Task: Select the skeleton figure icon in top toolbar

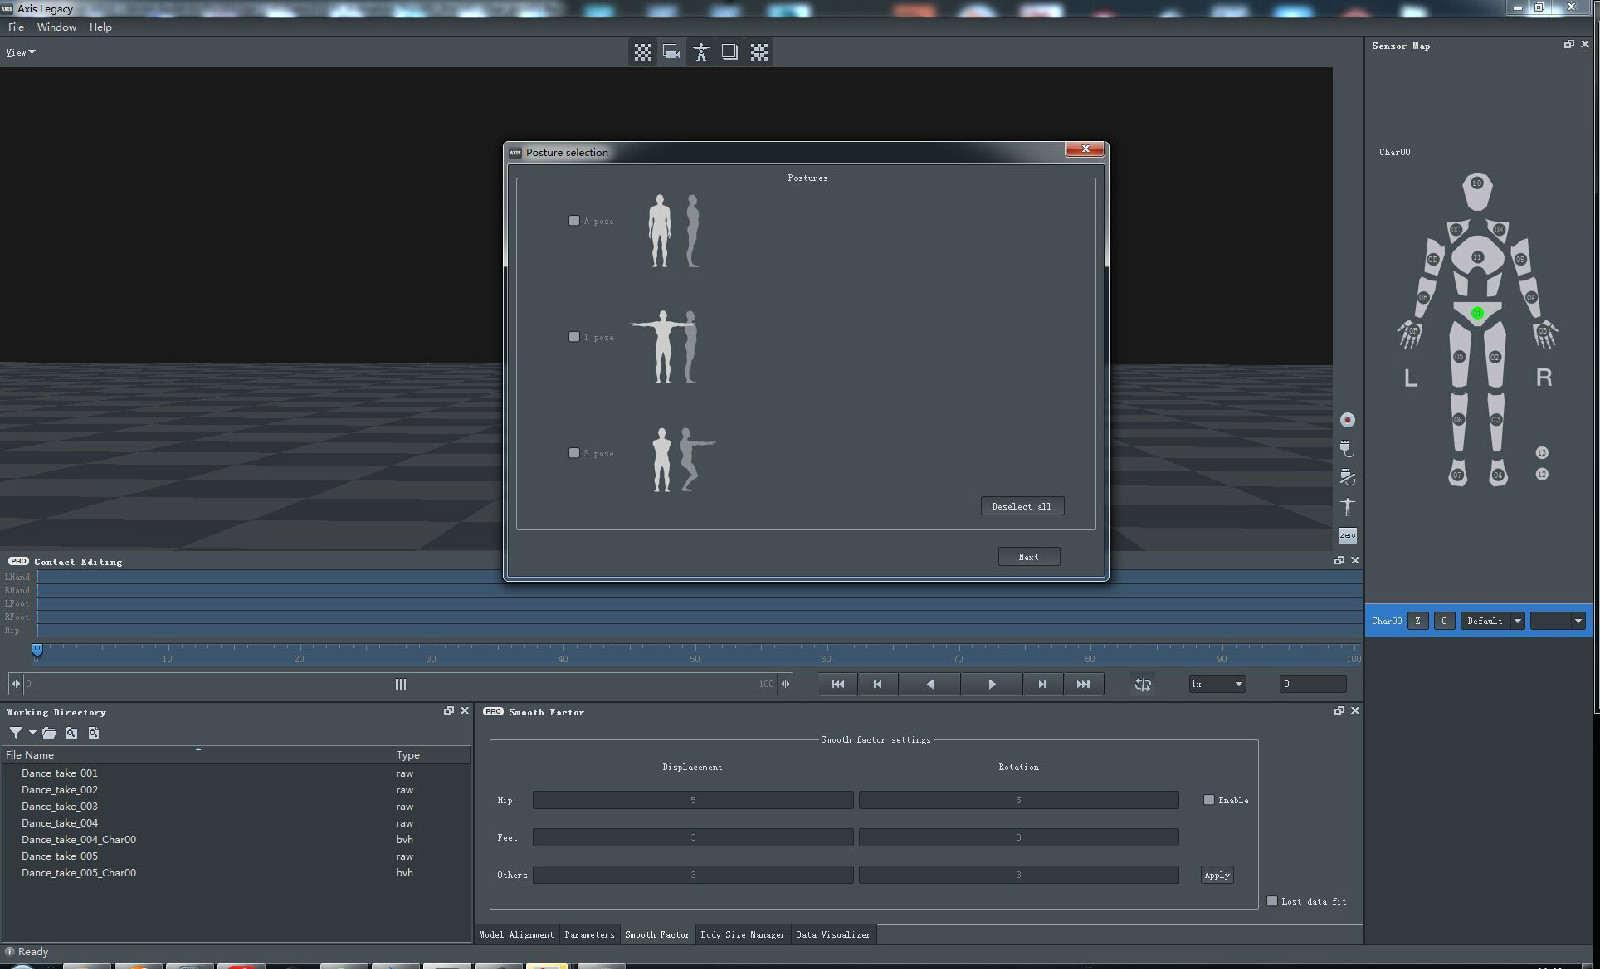Action: [x=701, y=52]
